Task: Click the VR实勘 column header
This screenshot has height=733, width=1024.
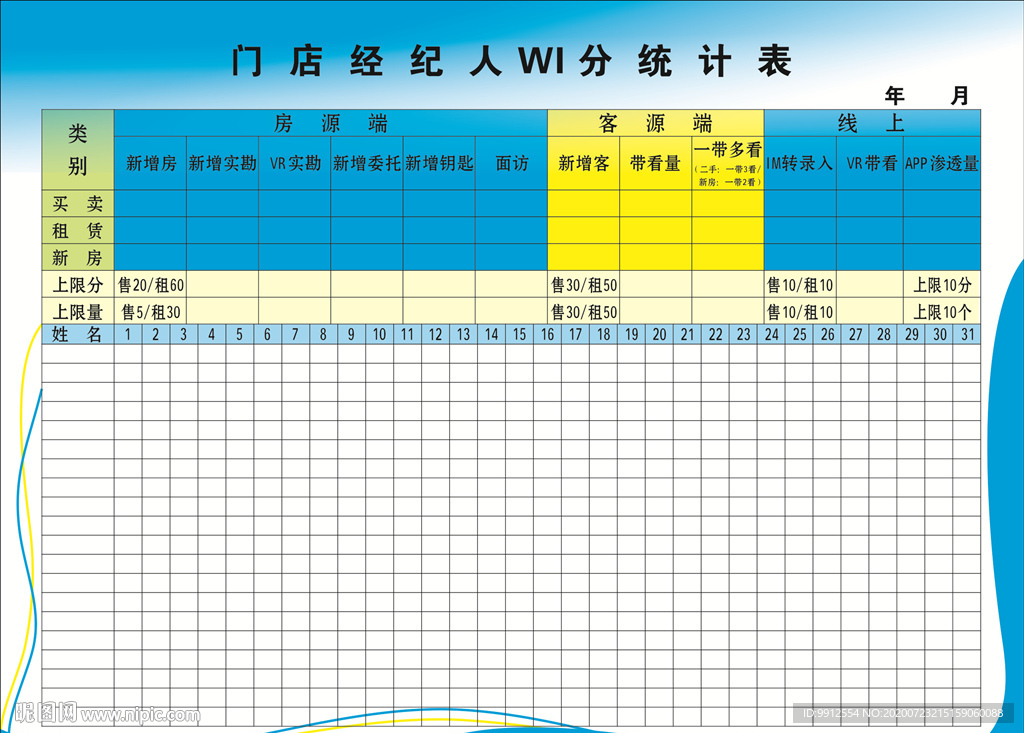Action: [295, 163]
